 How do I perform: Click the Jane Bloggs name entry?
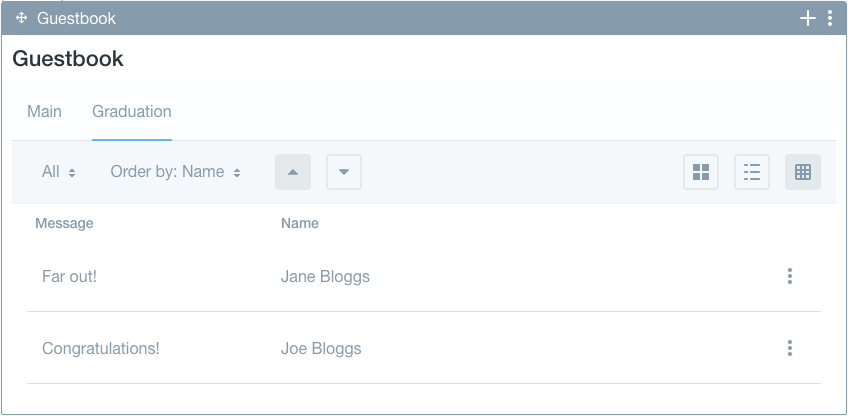click(325, 276)
